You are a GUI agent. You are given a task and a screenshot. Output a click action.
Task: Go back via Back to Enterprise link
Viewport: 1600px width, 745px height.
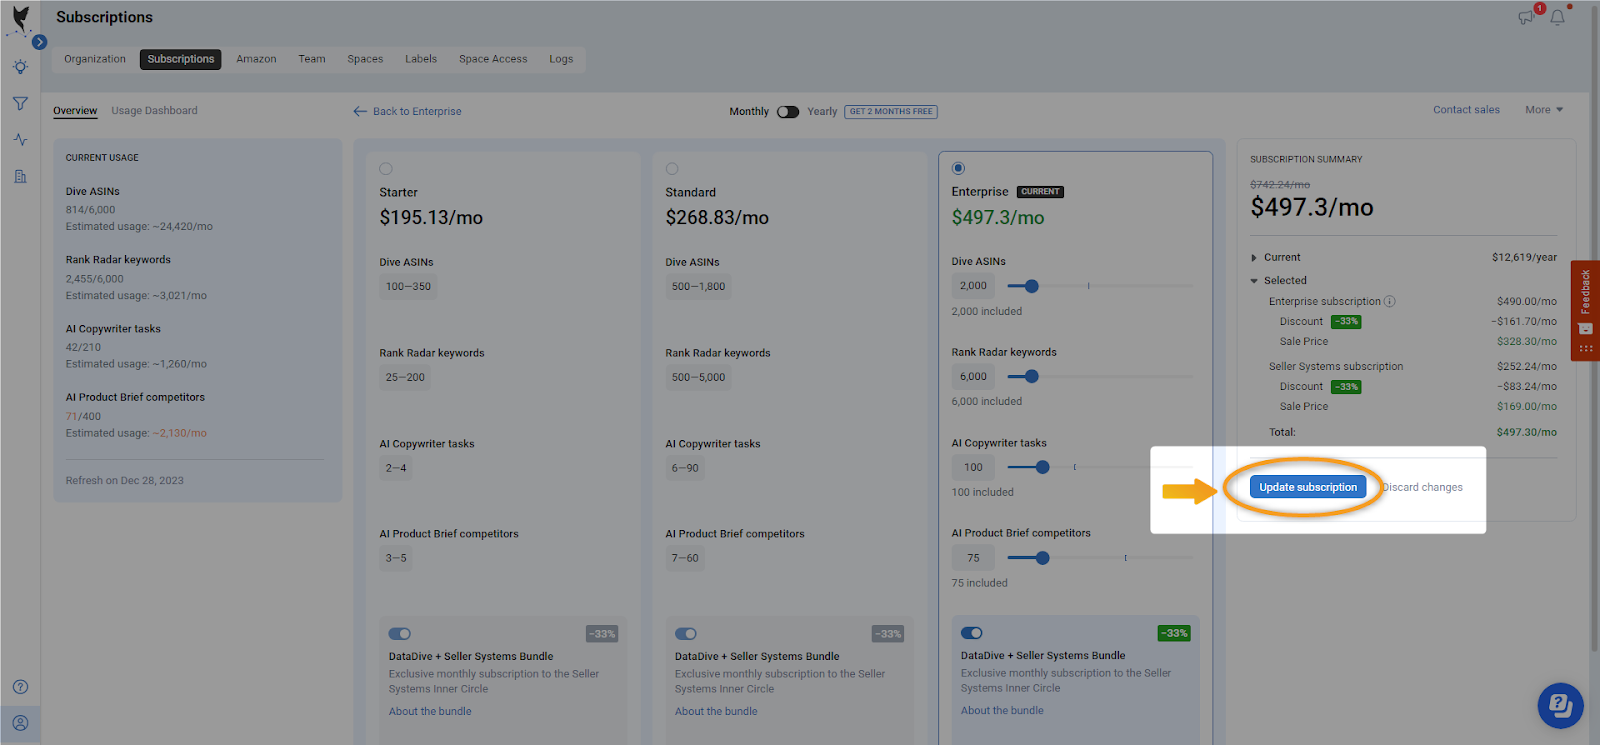coord(417,111)
